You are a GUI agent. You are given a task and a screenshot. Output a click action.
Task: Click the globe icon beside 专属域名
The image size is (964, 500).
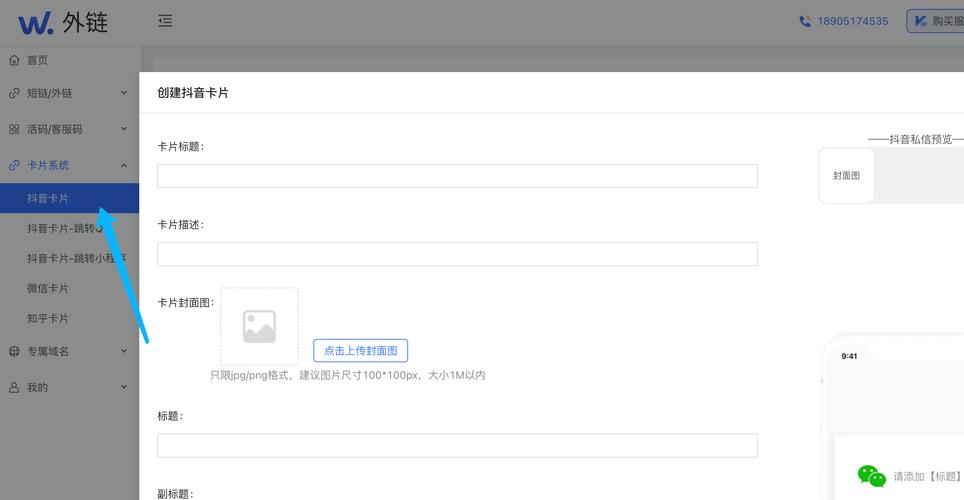point(14,351)
